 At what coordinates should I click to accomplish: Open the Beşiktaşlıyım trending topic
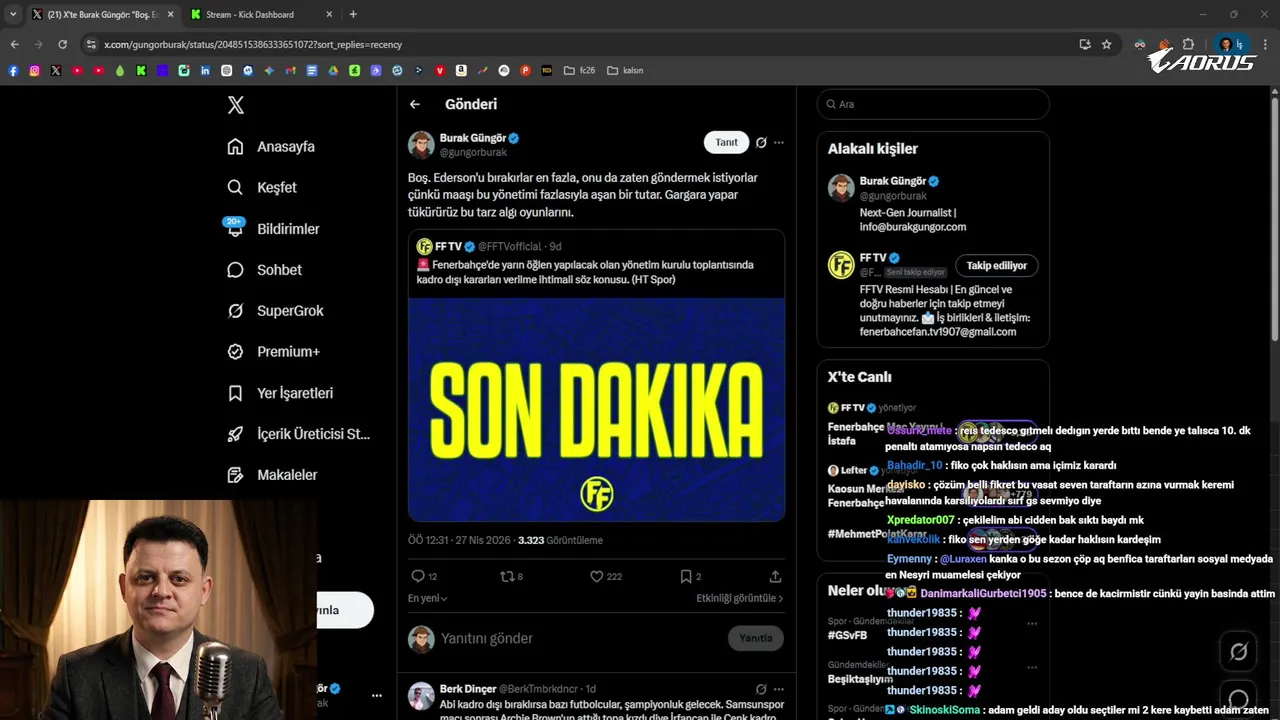coord(860,679)
